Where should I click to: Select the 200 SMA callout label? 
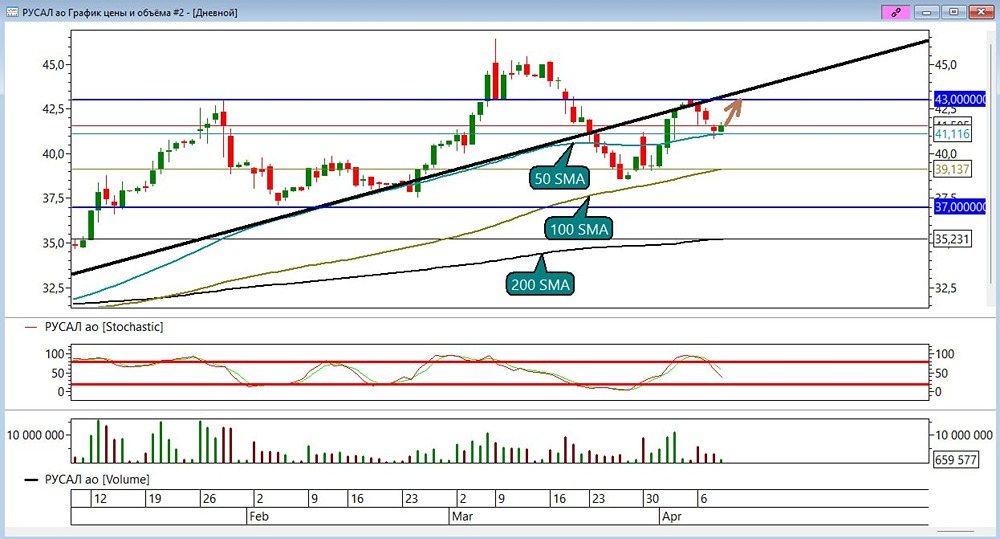[540, 284]
